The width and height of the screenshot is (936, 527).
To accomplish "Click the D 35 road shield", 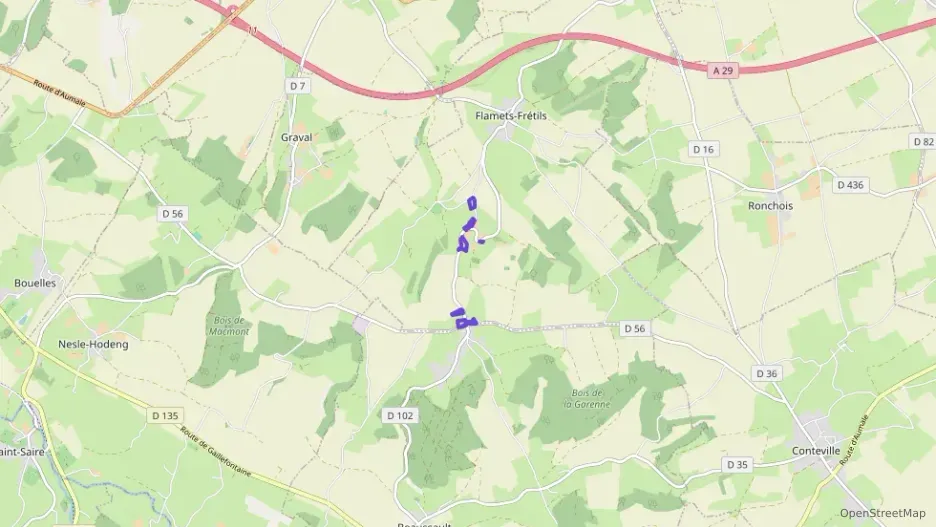I will (x=737, y=464).
